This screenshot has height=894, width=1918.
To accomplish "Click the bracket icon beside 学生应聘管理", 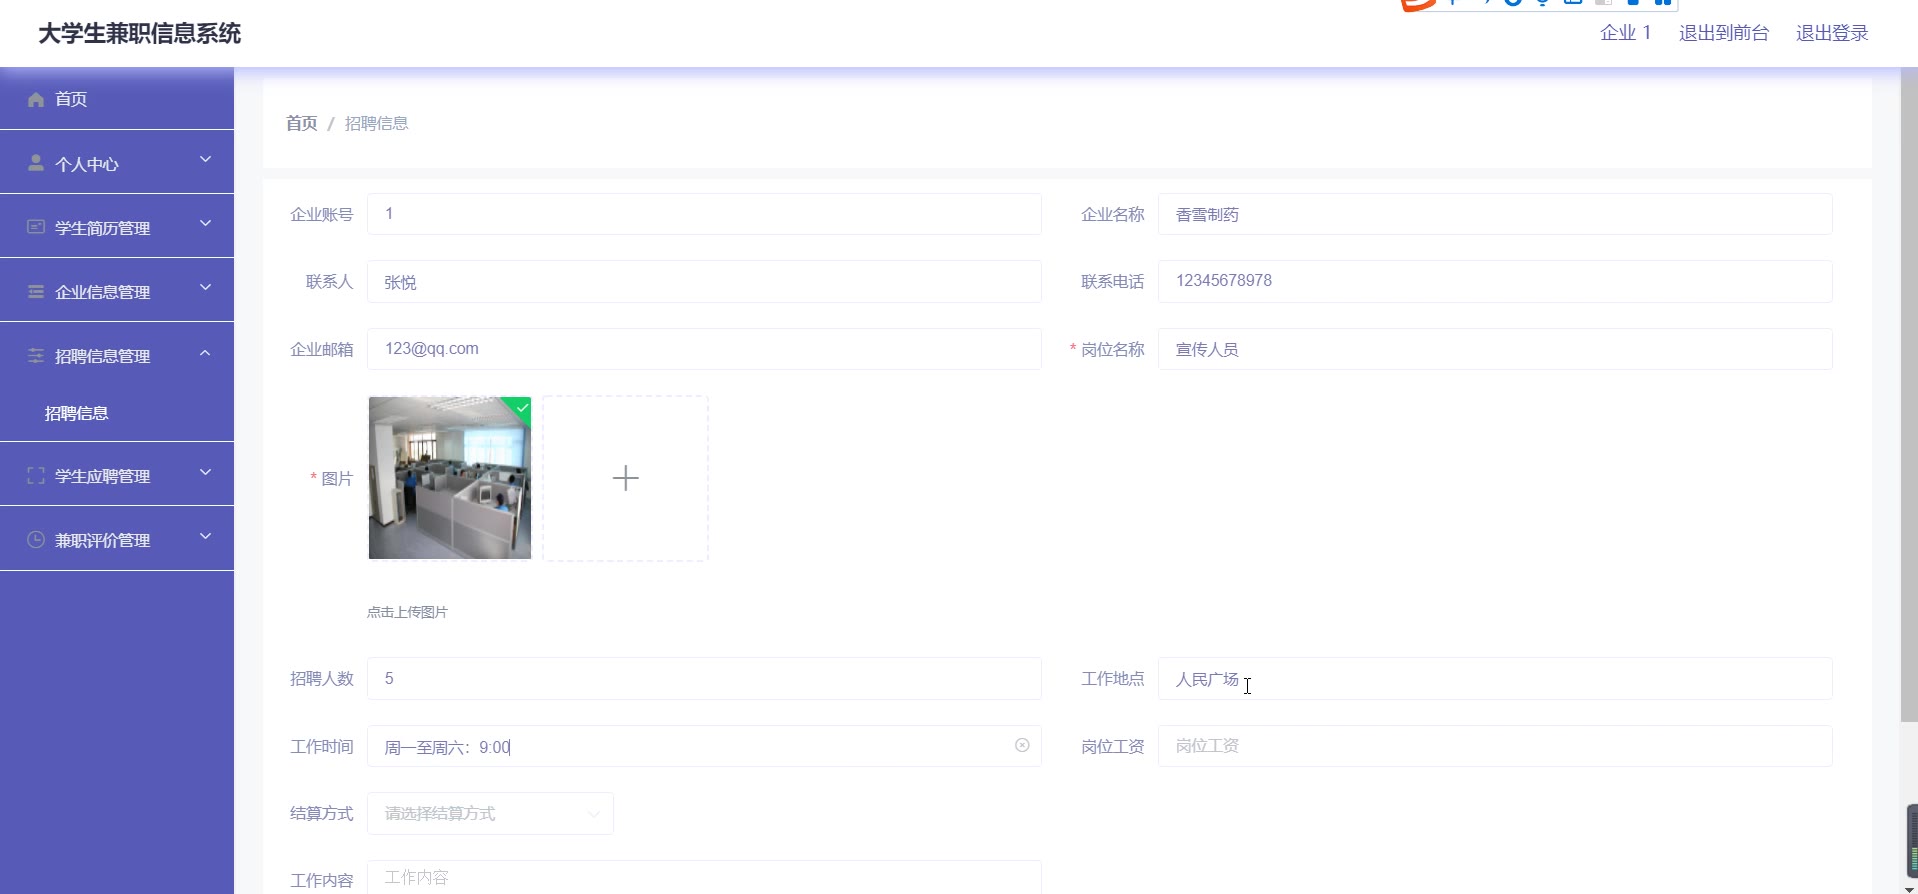I will click(x=36, y=475).
